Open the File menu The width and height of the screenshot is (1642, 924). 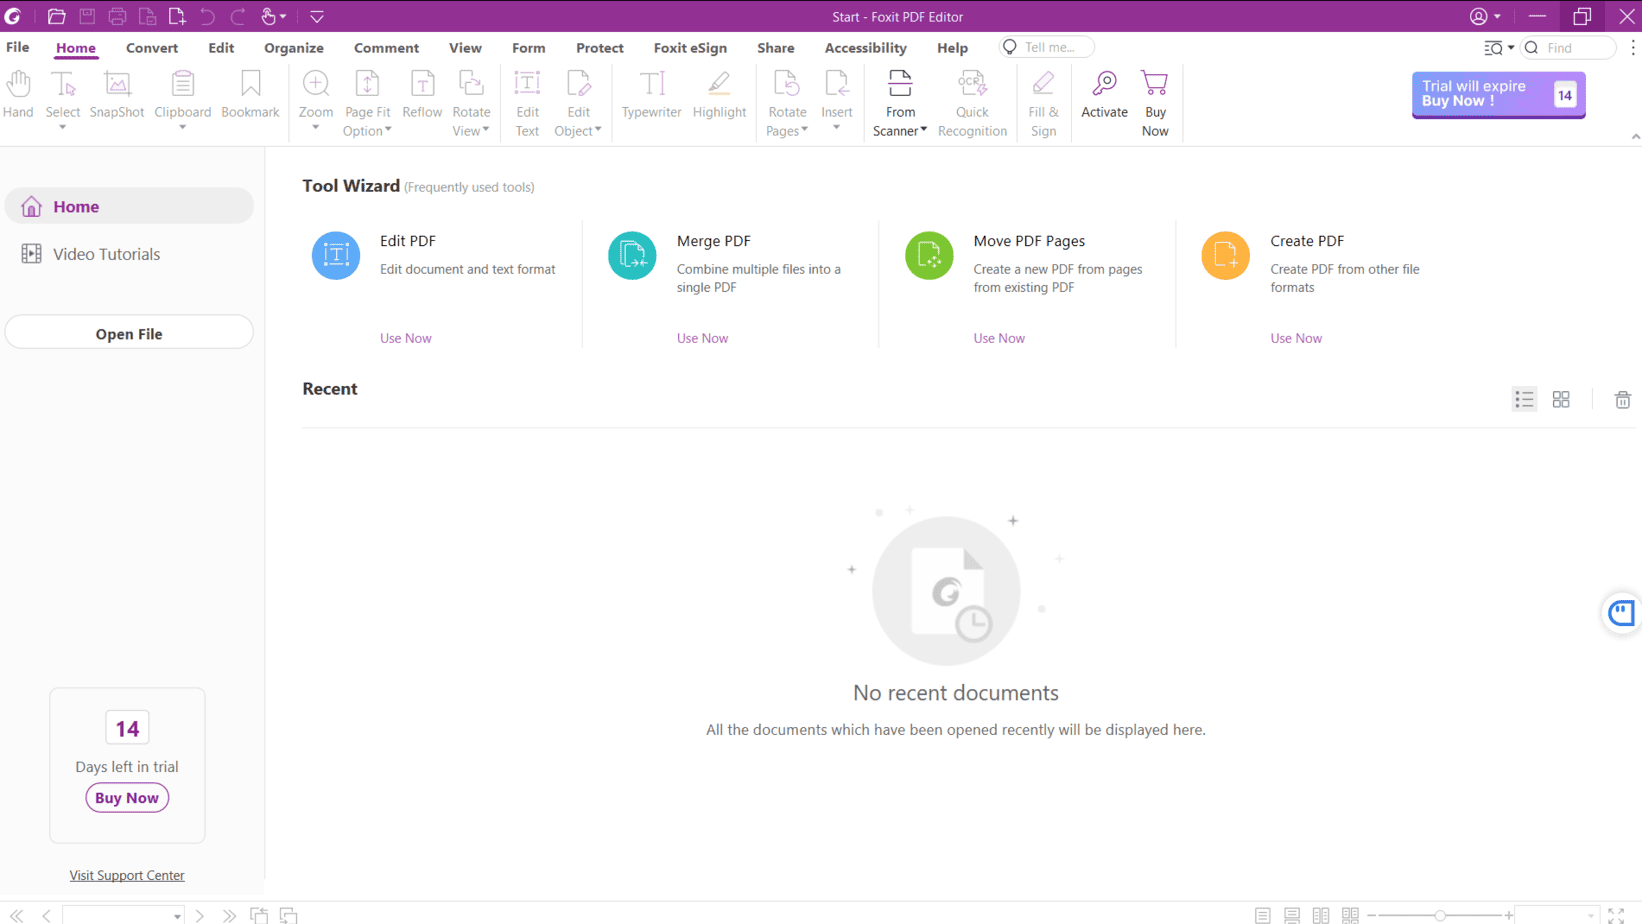18,47
